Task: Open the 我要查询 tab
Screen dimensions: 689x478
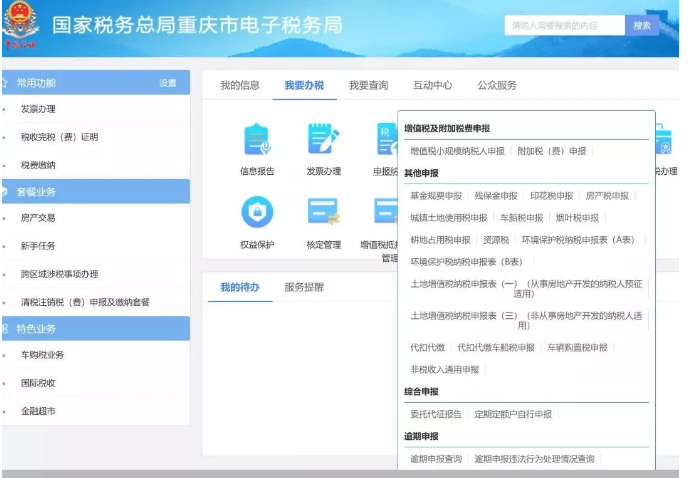Action: tap(368, 85)
